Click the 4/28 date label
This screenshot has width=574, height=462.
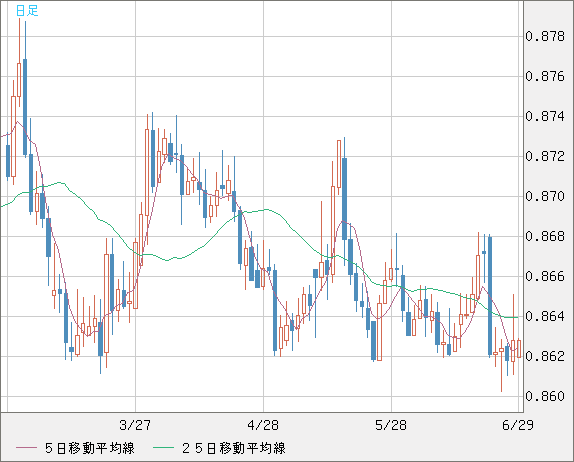[263, 425]
